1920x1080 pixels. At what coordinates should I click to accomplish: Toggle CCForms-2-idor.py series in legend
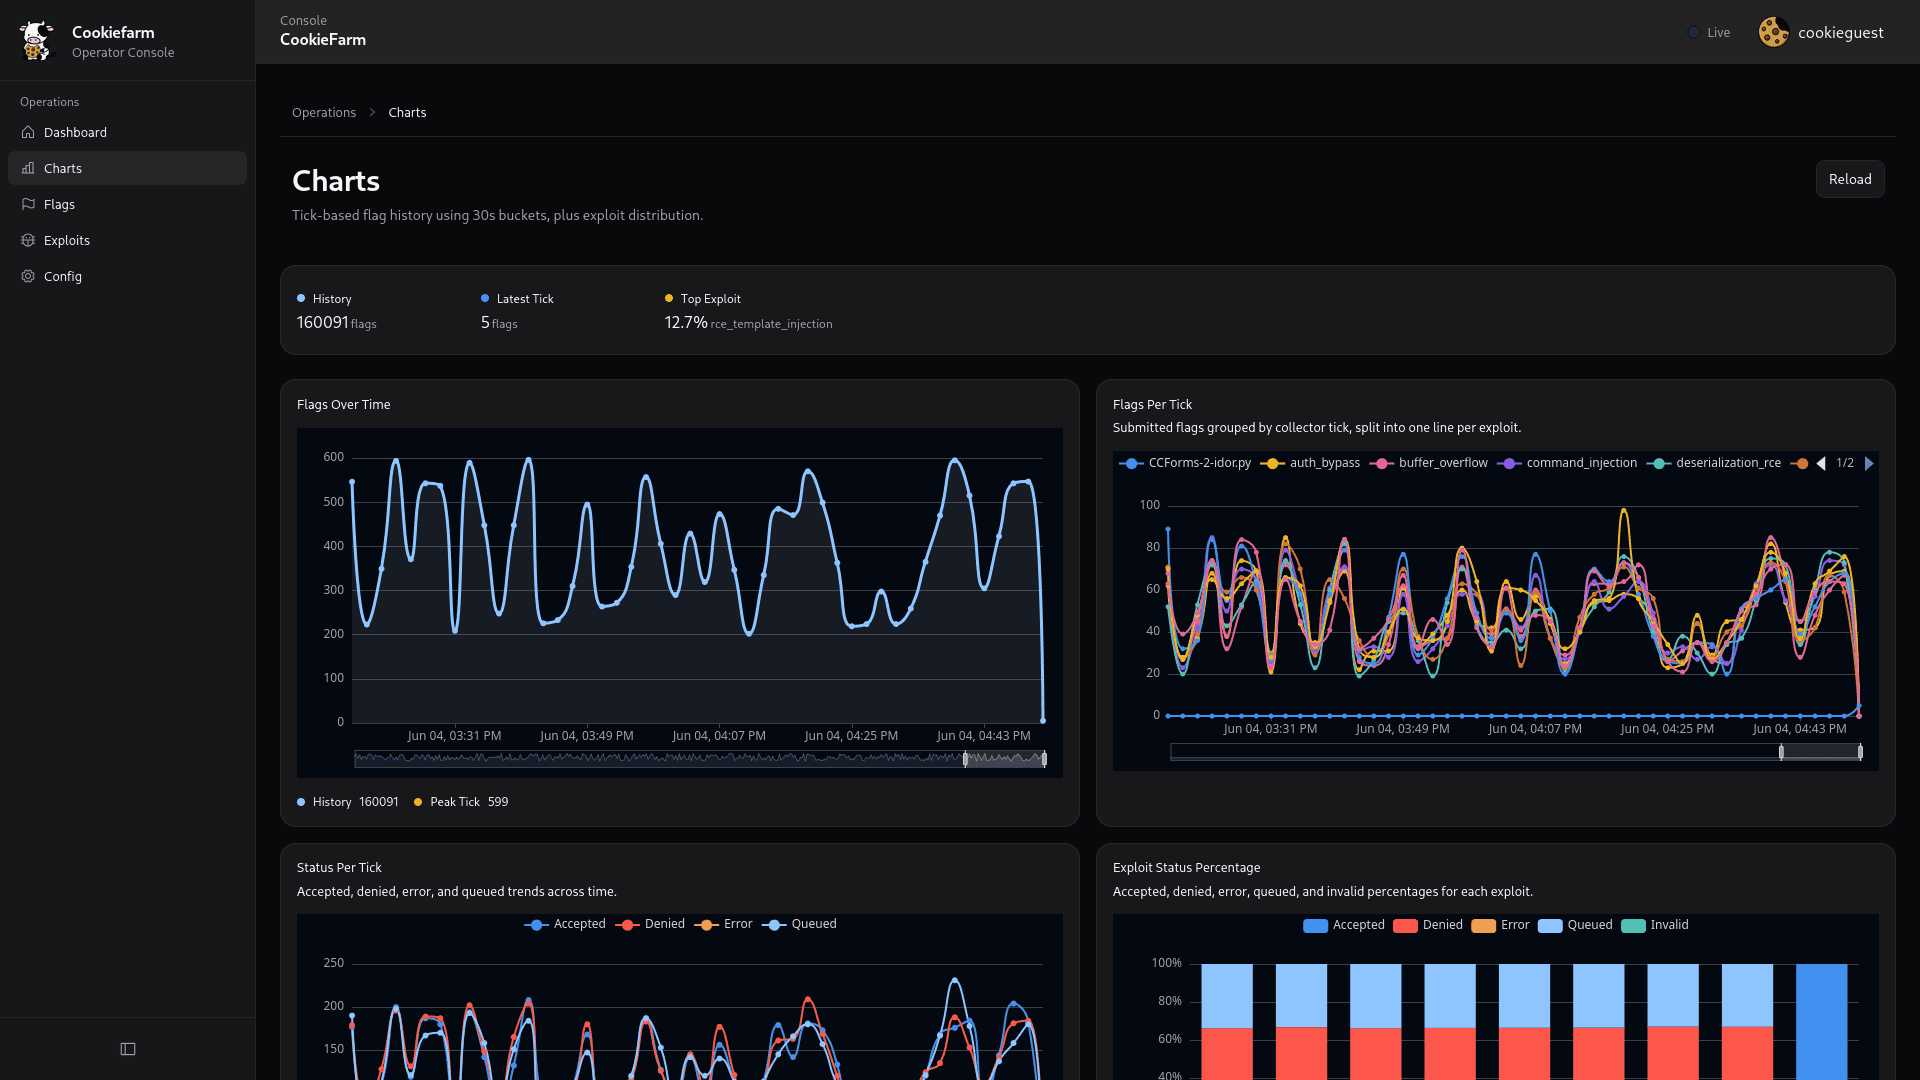tap(1185, 463)
